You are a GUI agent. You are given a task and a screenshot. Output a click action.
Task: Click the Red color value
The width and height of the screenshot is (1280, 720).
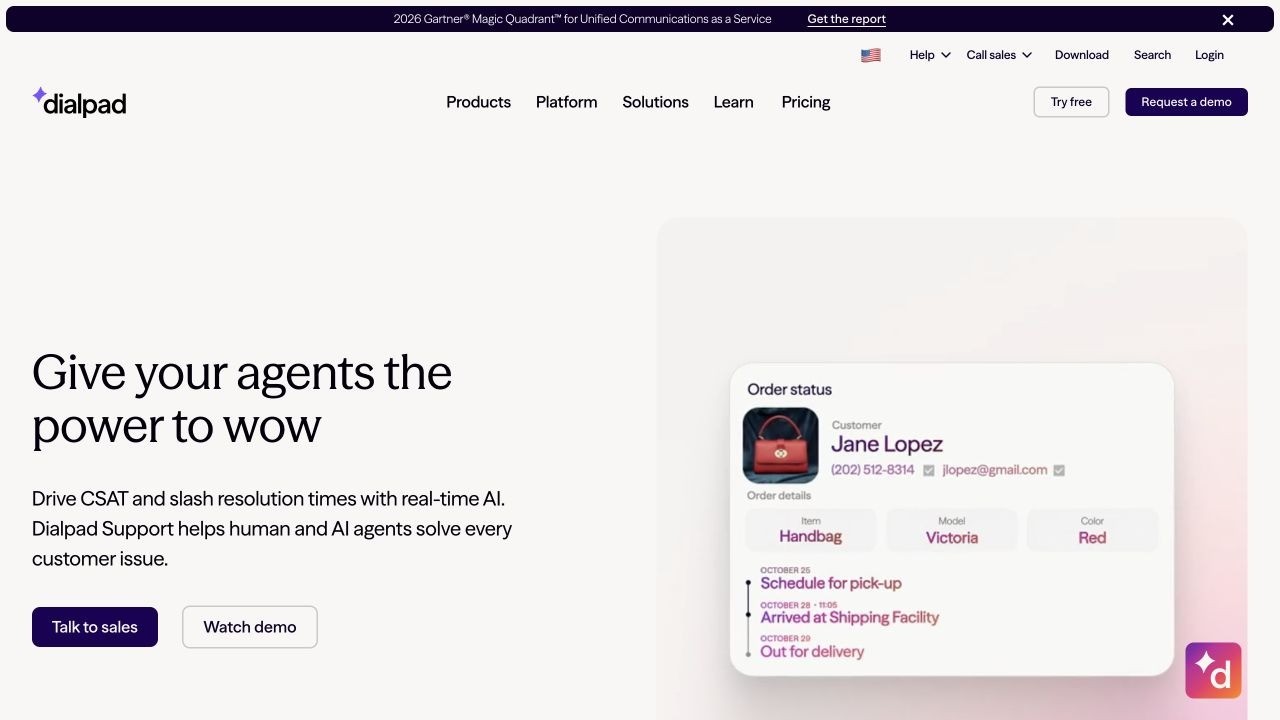(x=1092, y=537)
